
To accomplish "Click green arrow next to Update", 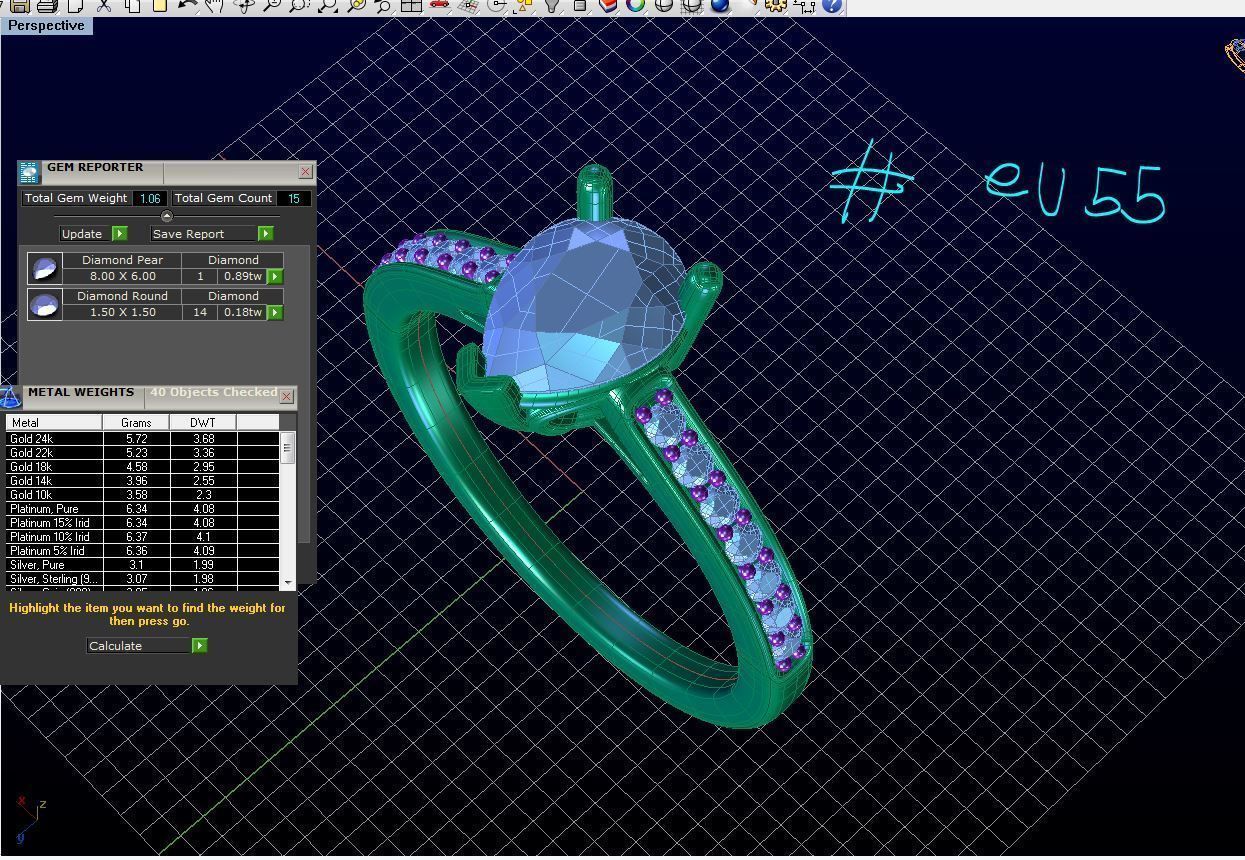I will [x=120, y=234].
